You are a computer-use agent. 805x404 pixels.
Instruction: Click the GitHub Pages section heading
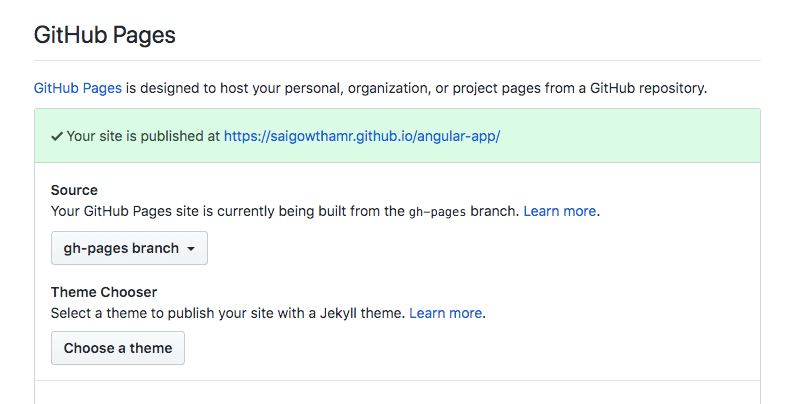[105, 35]
